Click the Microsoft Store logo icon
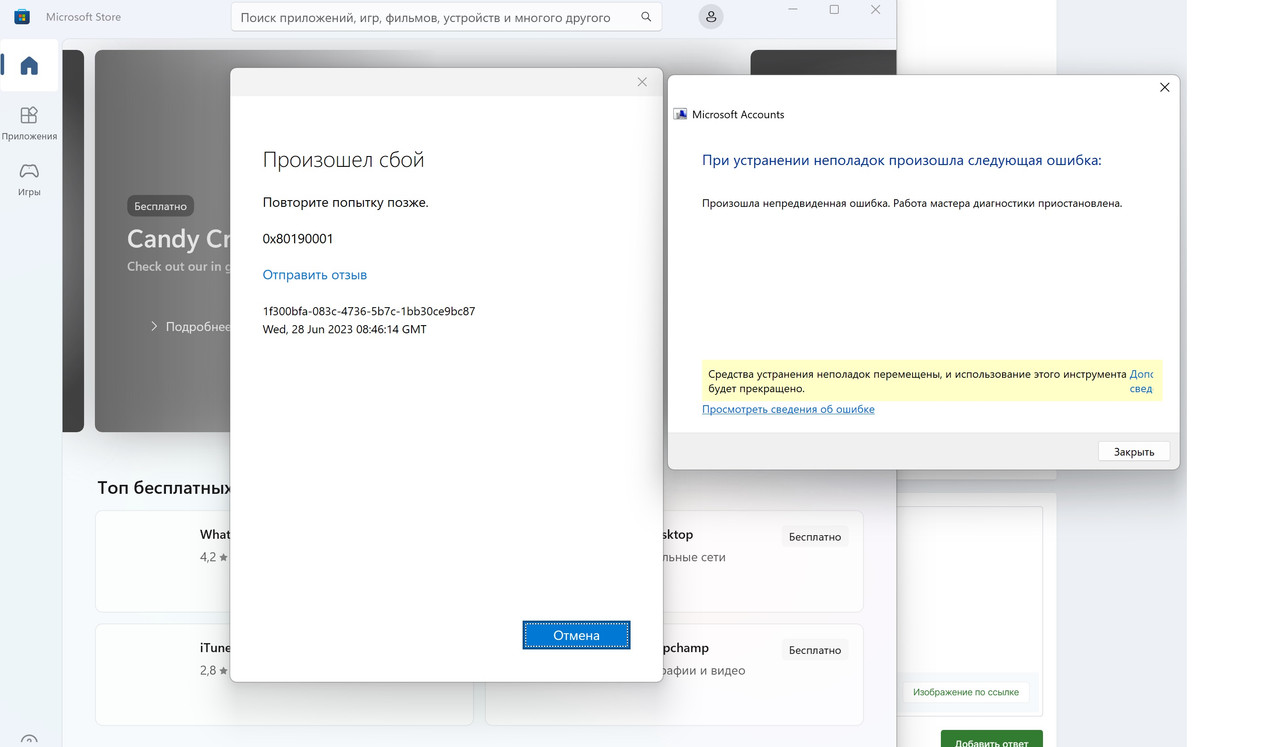The width and height of the screenshot is (1280, 747). 22,17
